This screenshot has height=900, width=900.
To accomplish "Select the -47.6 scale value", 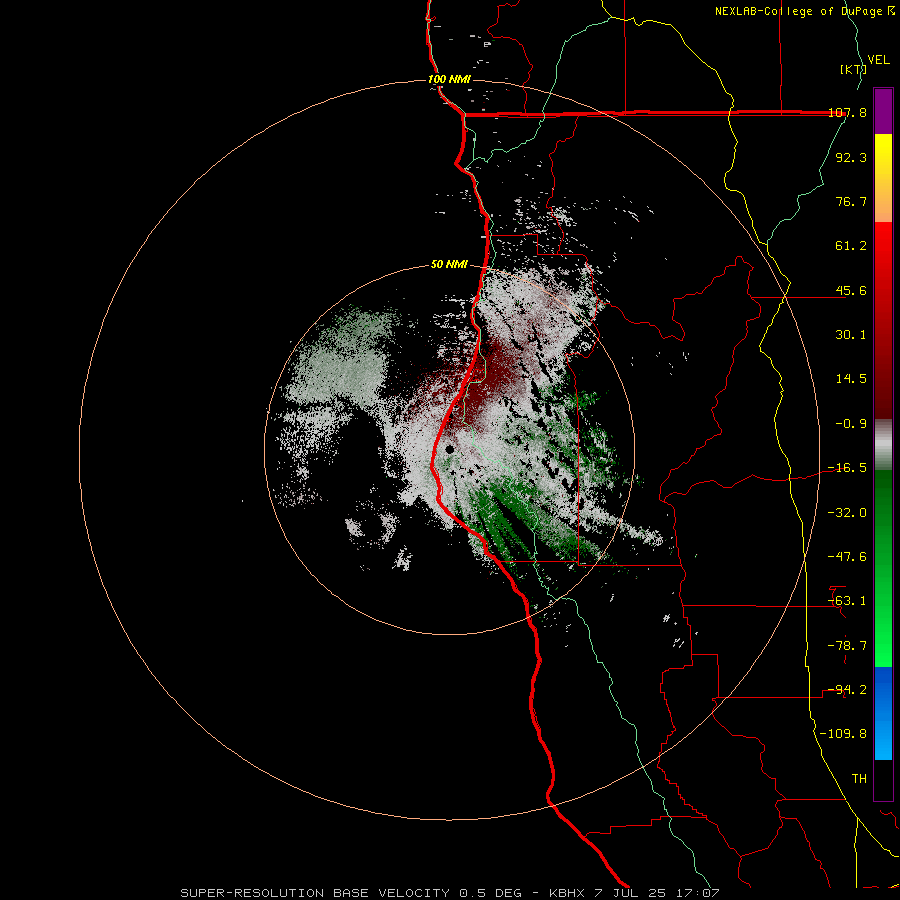I will tap(847, 557).
